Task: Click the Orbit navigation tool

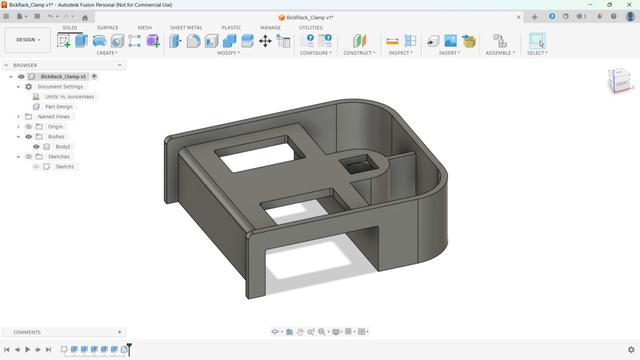Action: (275, 332)
